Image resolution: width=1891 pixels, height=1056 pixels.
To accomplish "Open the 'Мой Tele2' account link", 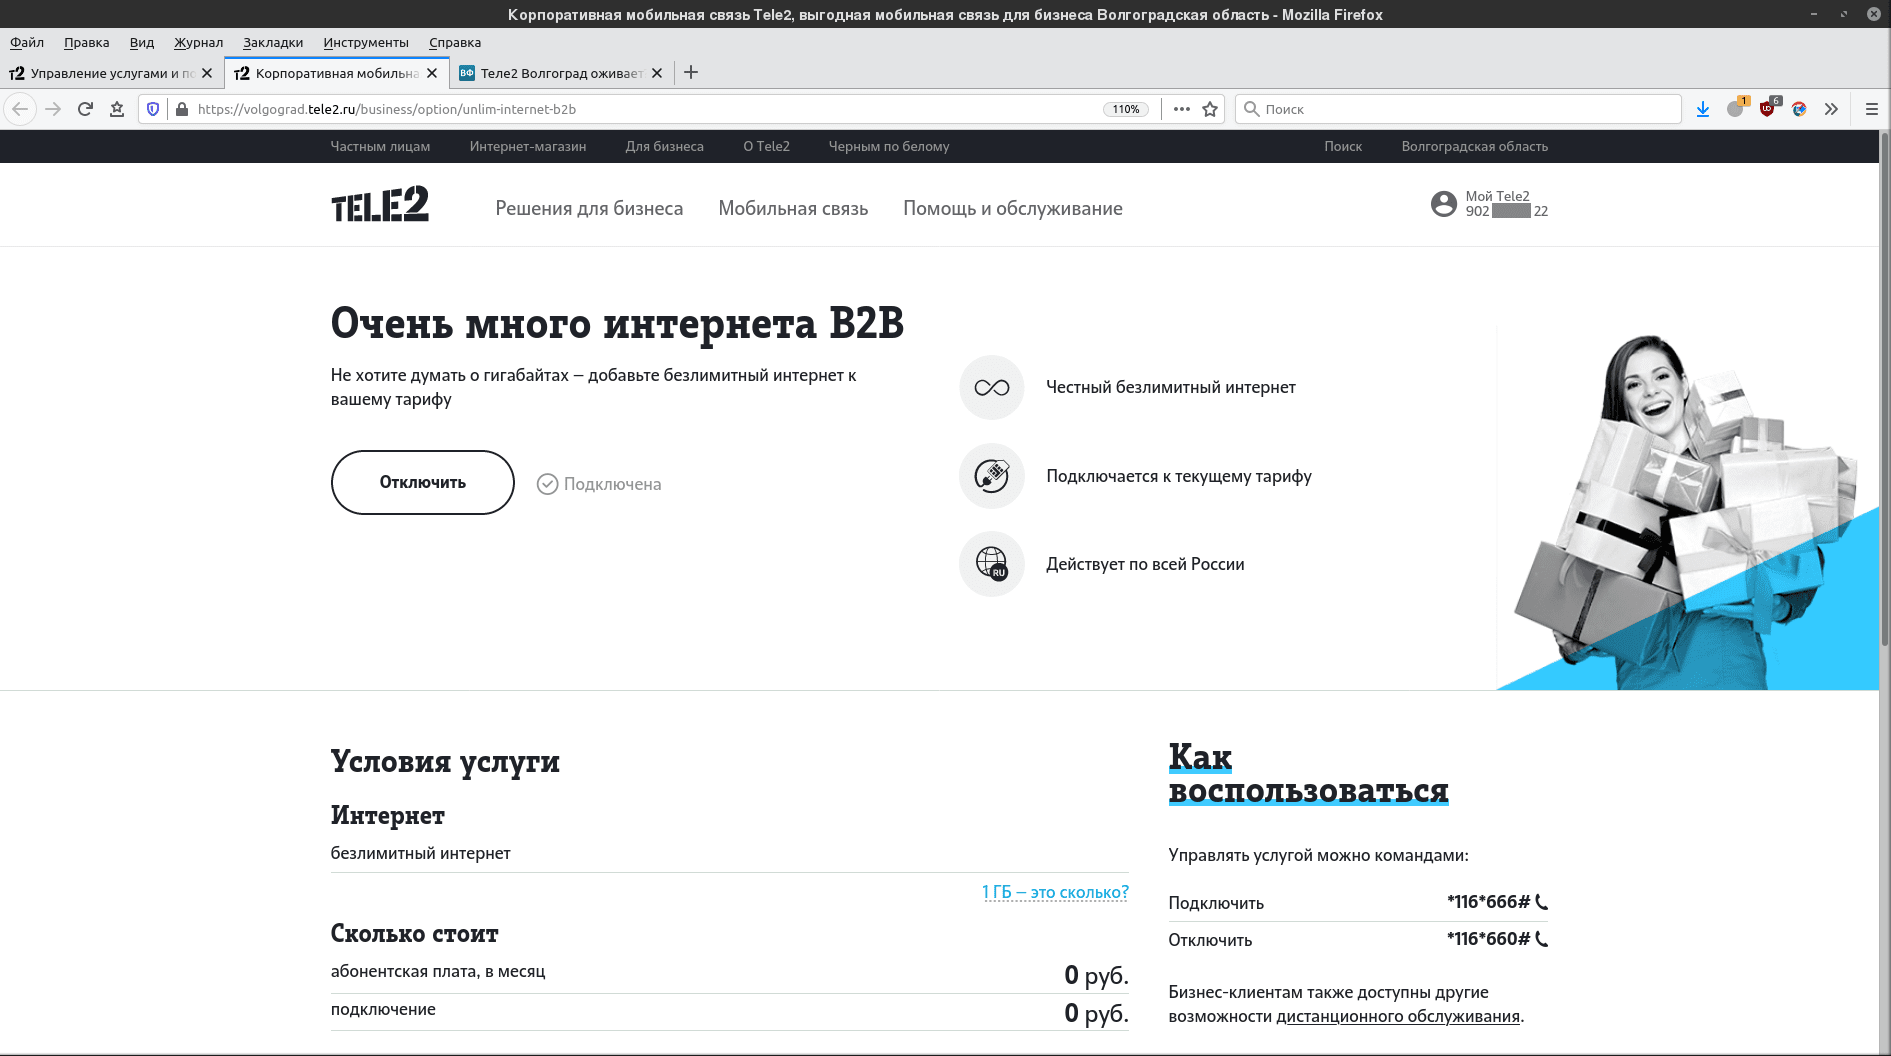I will coord(1497,196).
